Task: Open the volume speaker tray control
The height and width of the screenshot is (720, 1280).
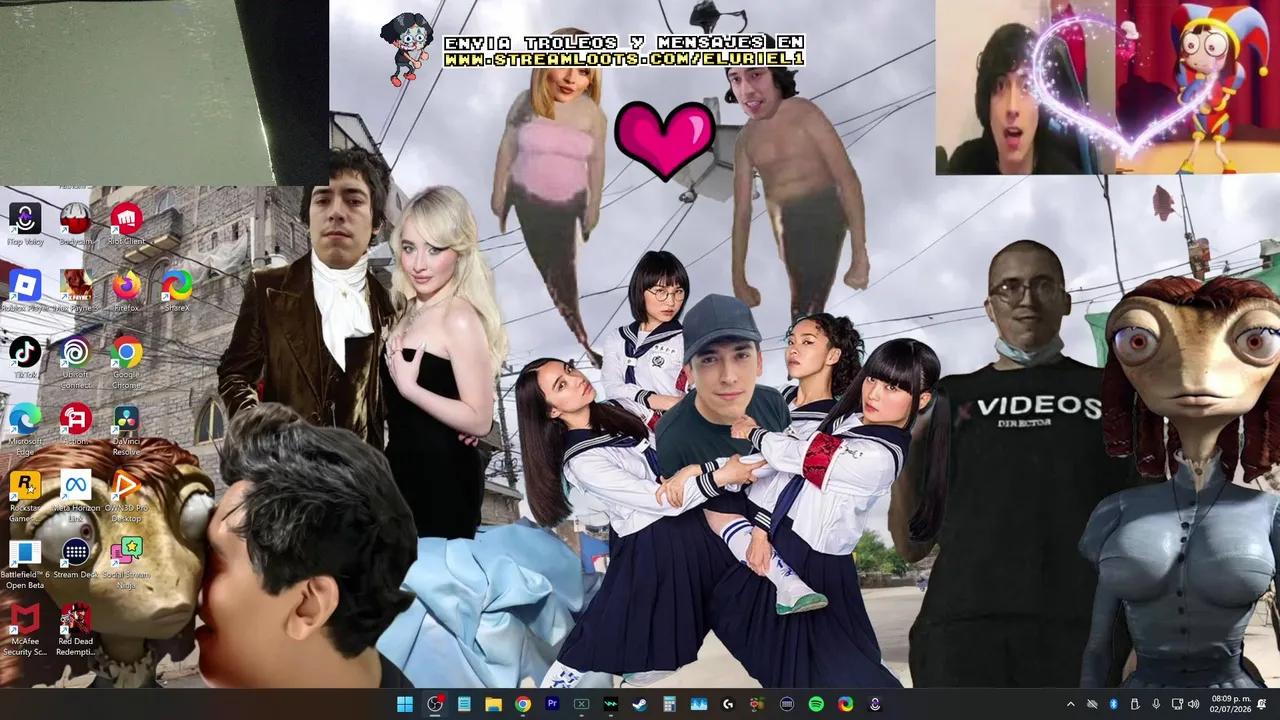Action: pos(1195,704)
